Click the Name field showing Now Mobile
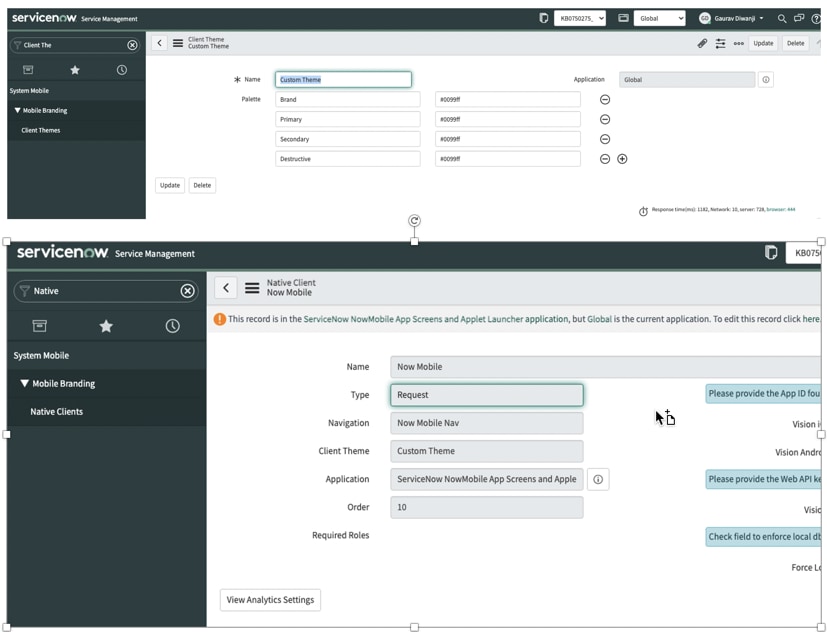 pyautogui.click(x=605, y=367)
